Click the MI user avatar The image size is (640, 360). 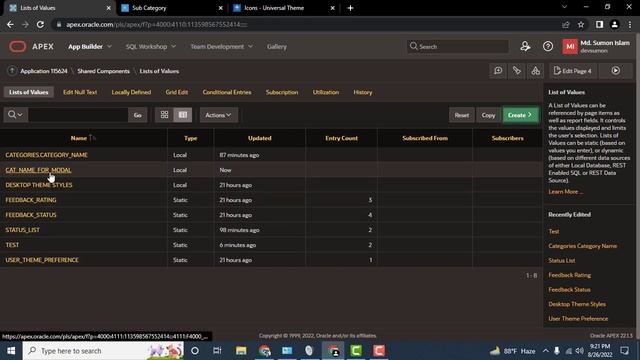(x=570, y=47)
